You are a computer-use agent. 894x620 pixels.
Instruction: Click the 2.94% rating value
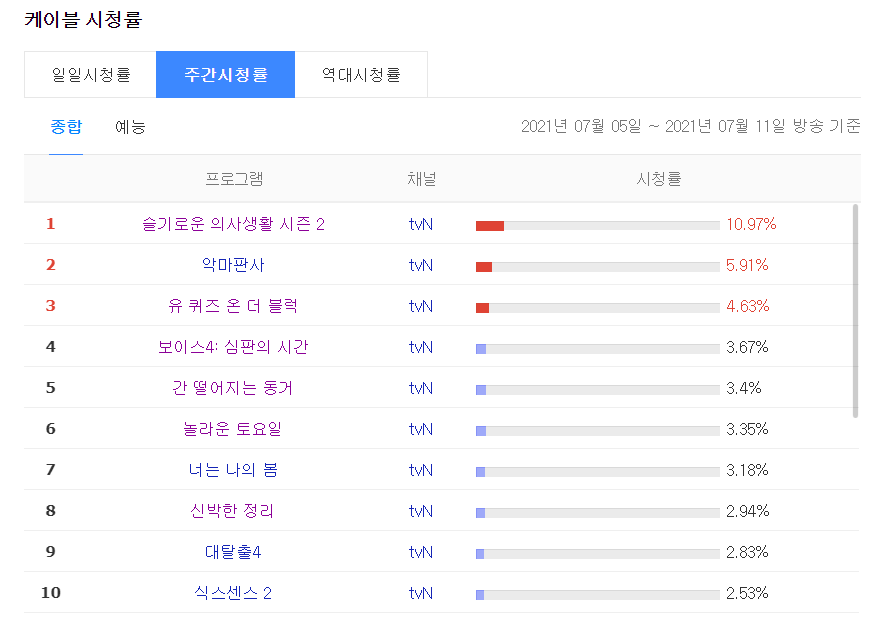[x=747, y=512]
